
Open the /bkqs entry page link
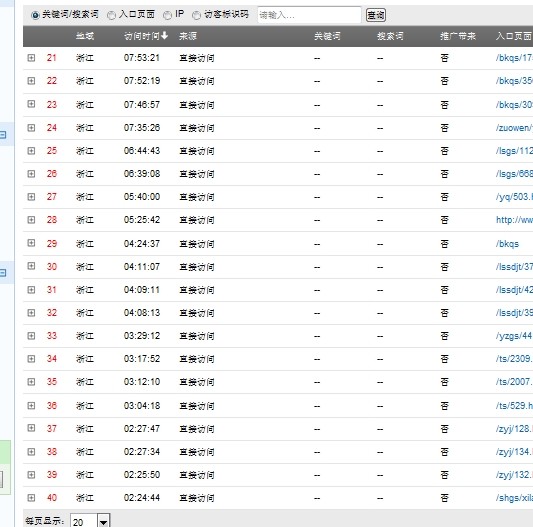coord(507,244)
